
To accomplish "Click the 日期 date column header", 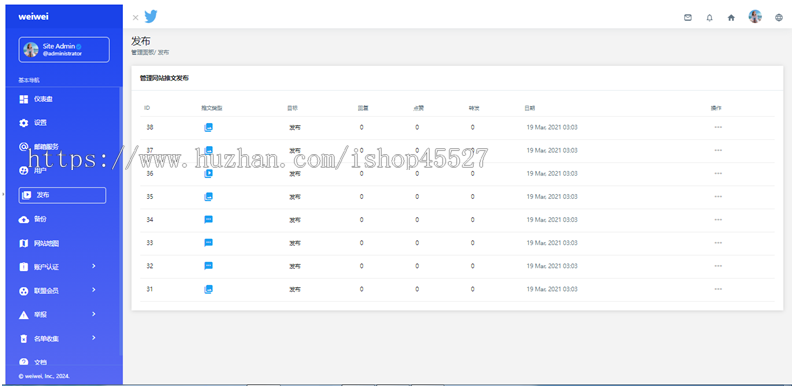I will [529, 108].
